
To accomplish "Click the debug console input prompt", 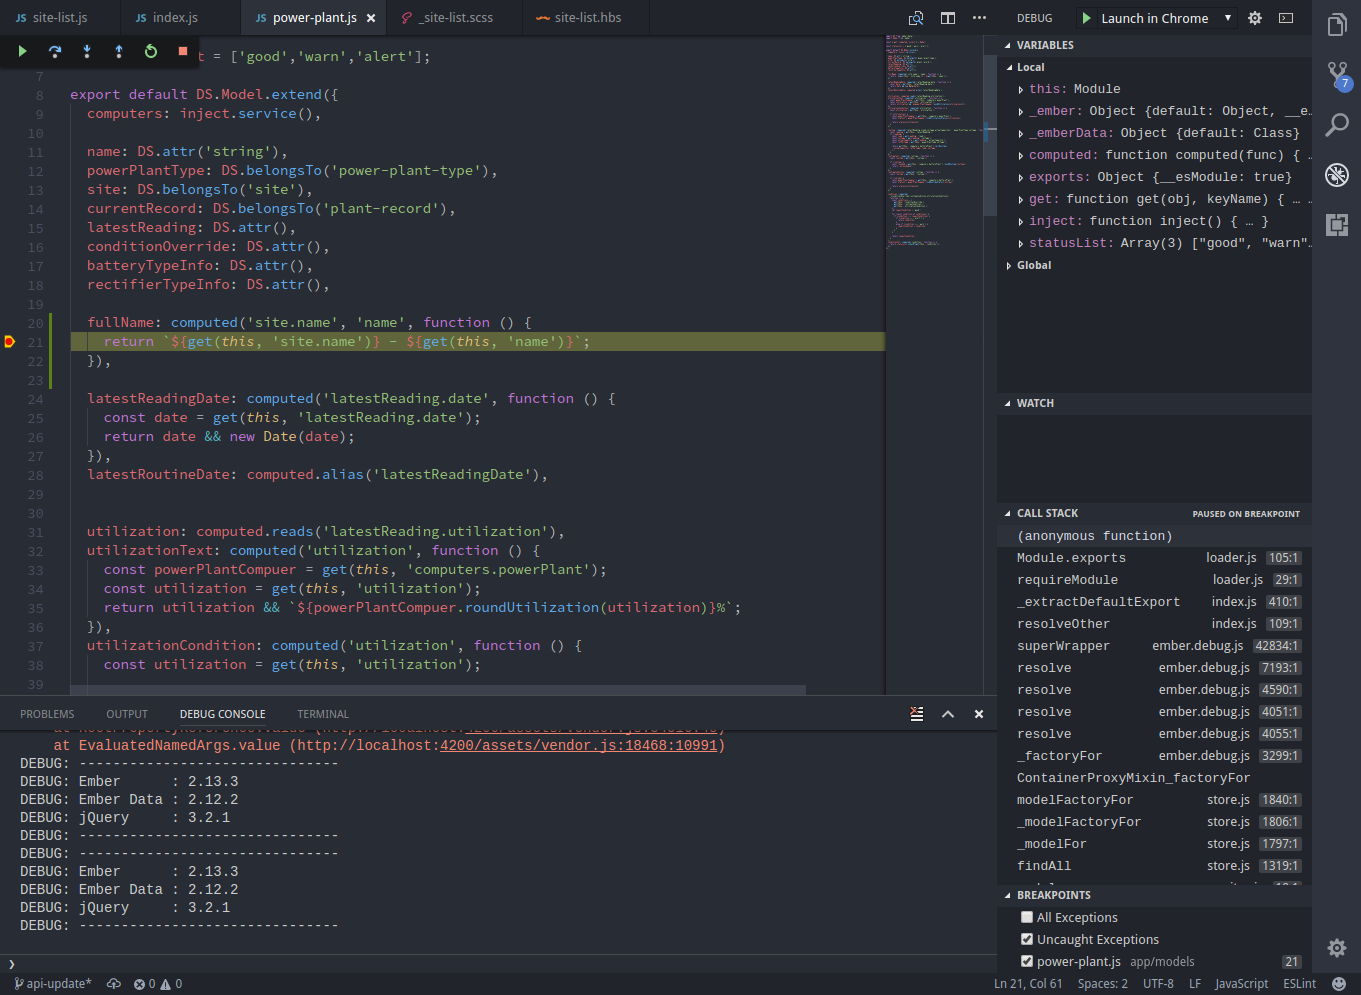I will click(500, 964).
